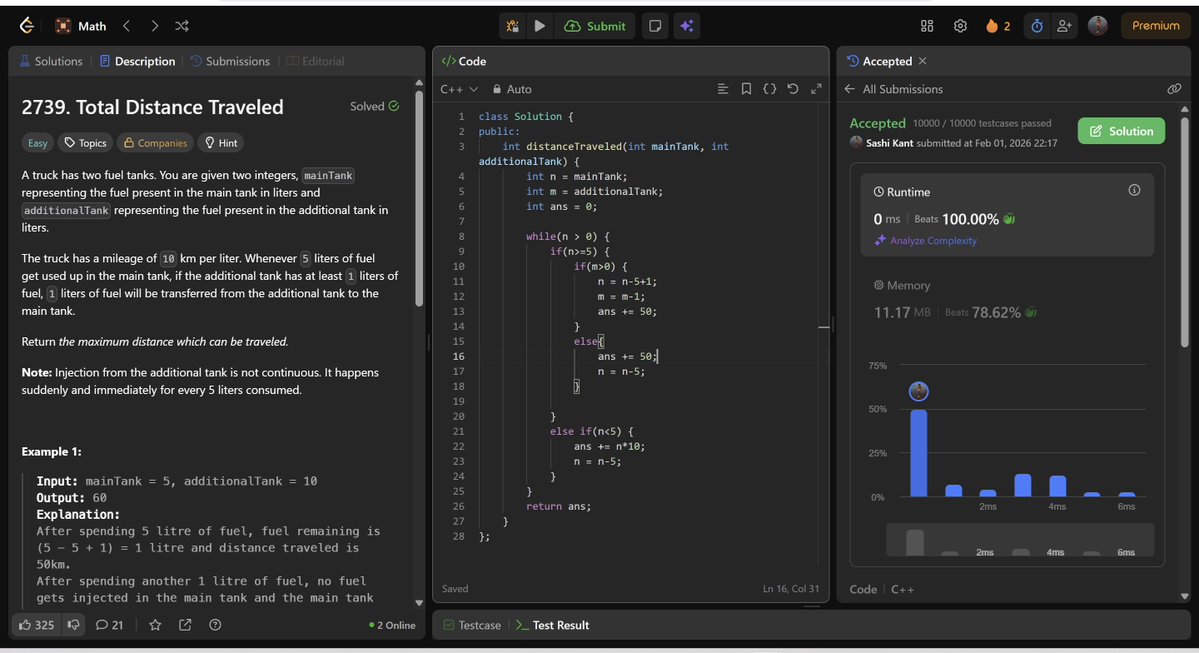
Task: Click the Ln 16, Col 31 status
Action: (x=791, y=589)
